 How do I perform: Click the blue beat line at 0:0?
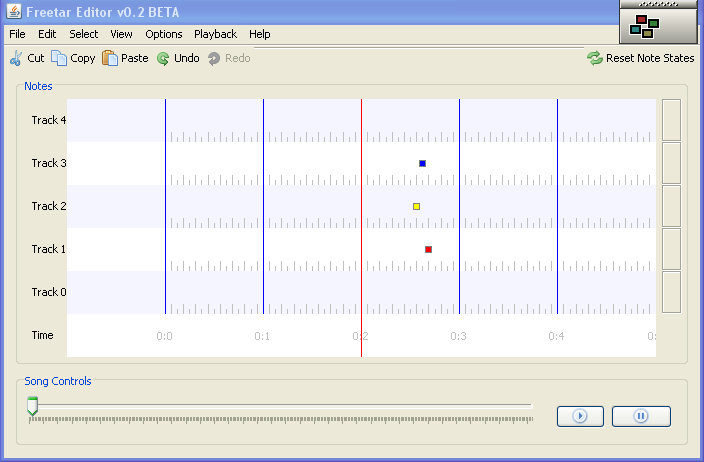coord(165,207)
